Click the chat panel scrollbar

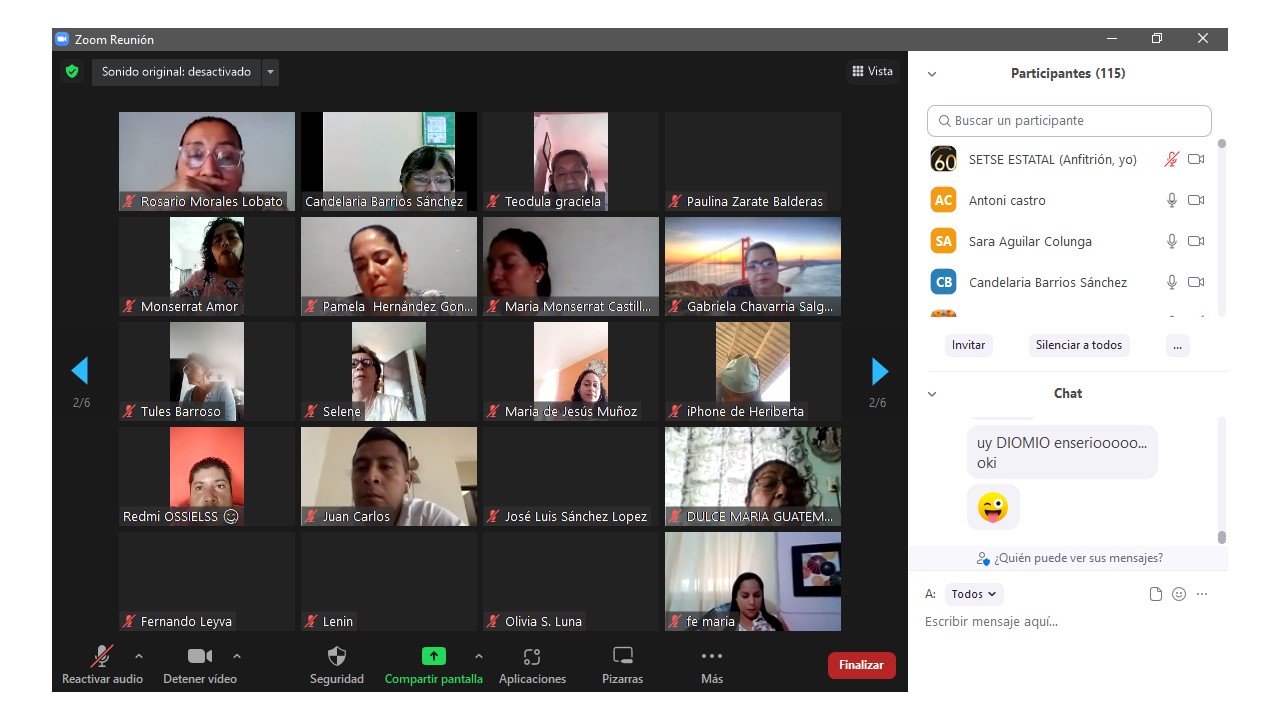click(1221, 537)
